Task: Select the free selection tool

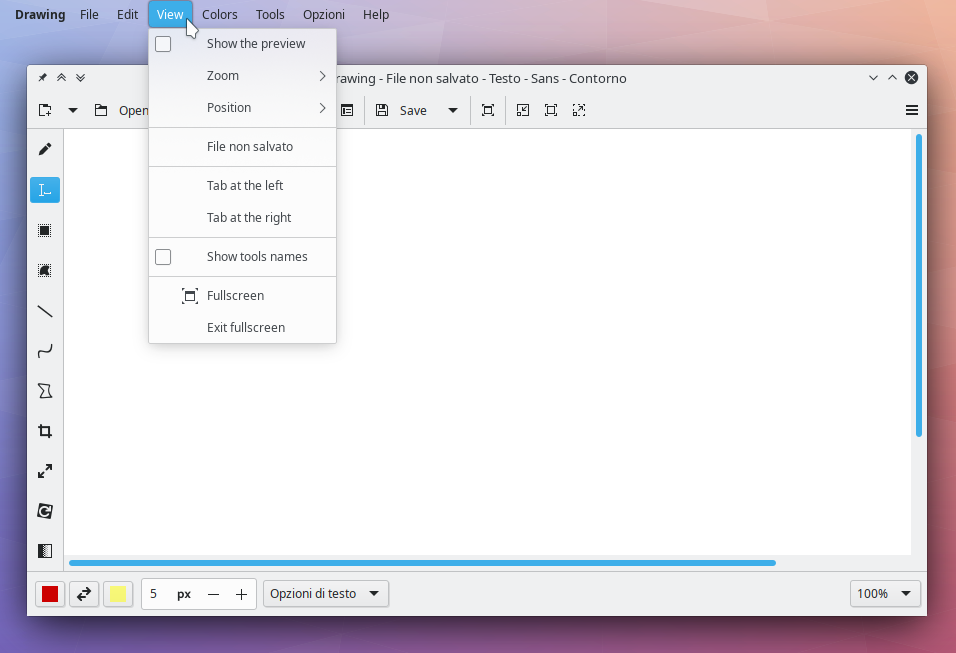Action: pyautogui.click(x=45, y=271)
